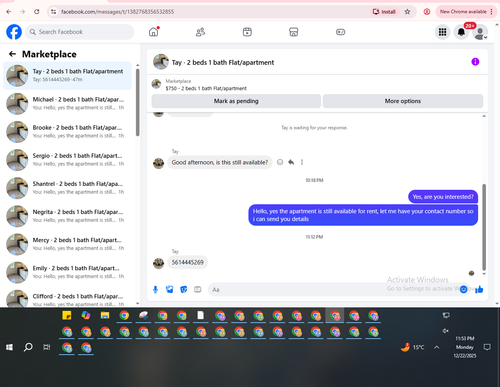Screen dimensions: 500x387
Task: Click New Chrome available button
Action: point(463,12)
